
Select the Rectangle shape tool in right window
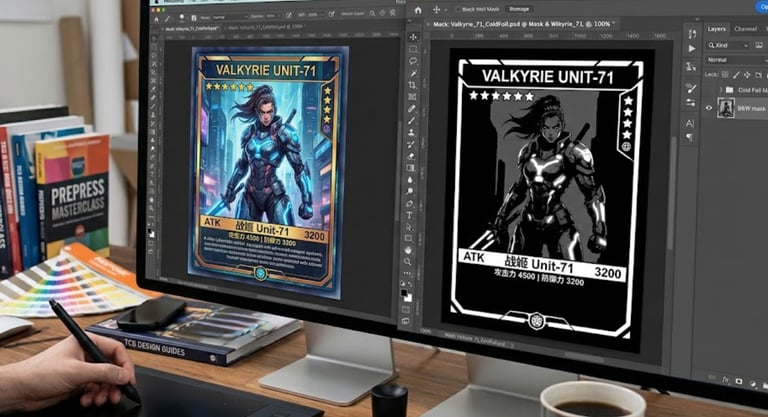tap(408, 238)
